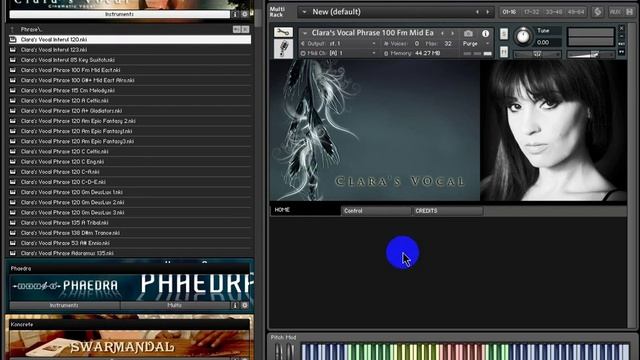This screenshot has width=640, height=360.
Task: Show instrument info with the round i icon
Action: pyautogui.click(x=485, y=33)
